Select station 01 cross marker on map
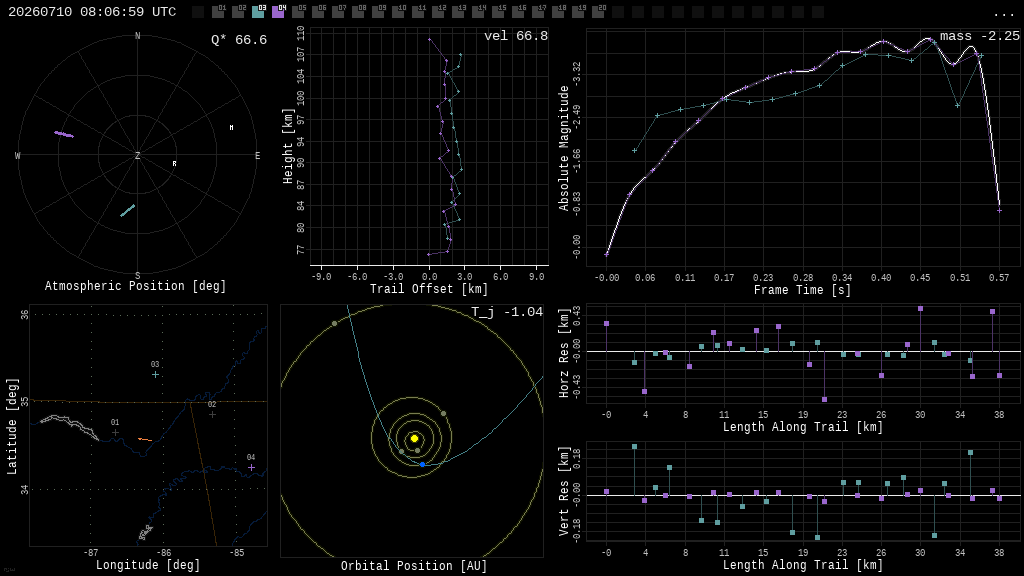1024x576 pixels. 116,432
